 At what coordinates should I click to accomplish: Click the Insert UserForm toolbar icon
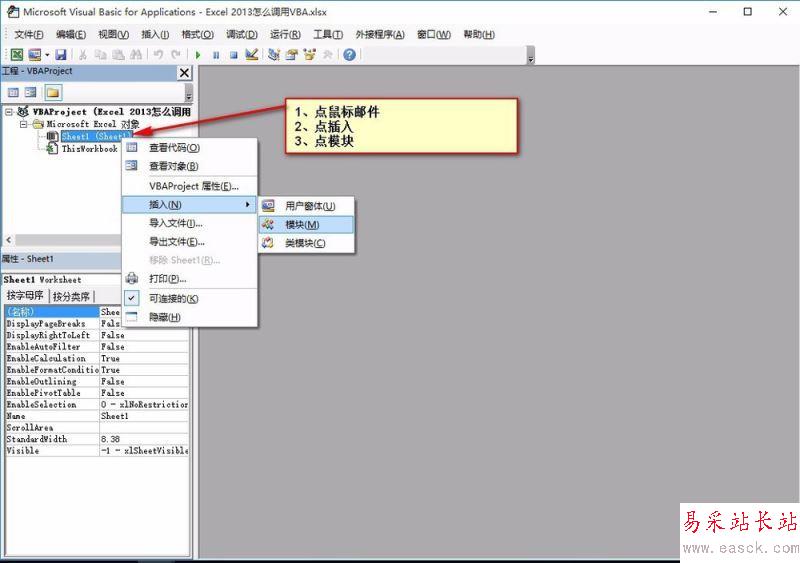tap(34, 55)
